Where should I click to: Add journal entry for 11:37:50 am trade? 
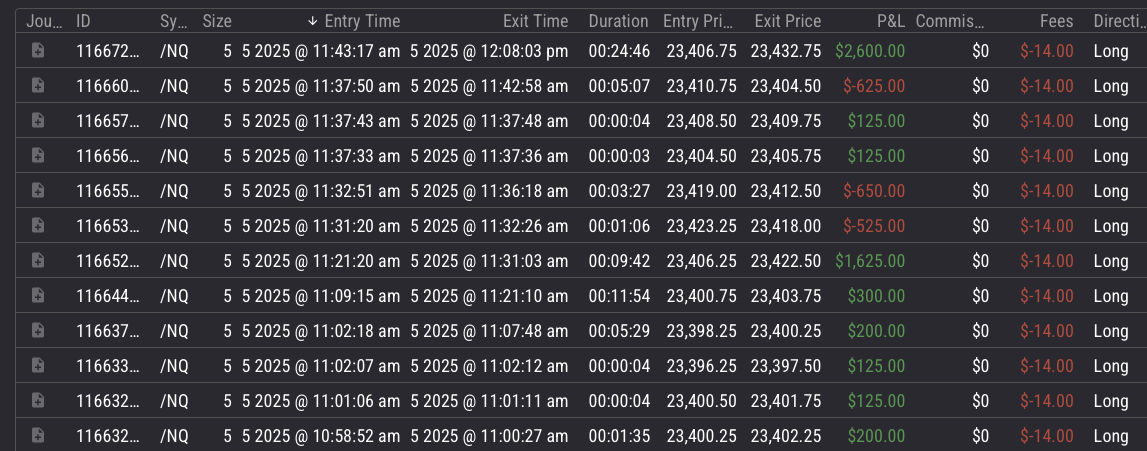(38, 86)
